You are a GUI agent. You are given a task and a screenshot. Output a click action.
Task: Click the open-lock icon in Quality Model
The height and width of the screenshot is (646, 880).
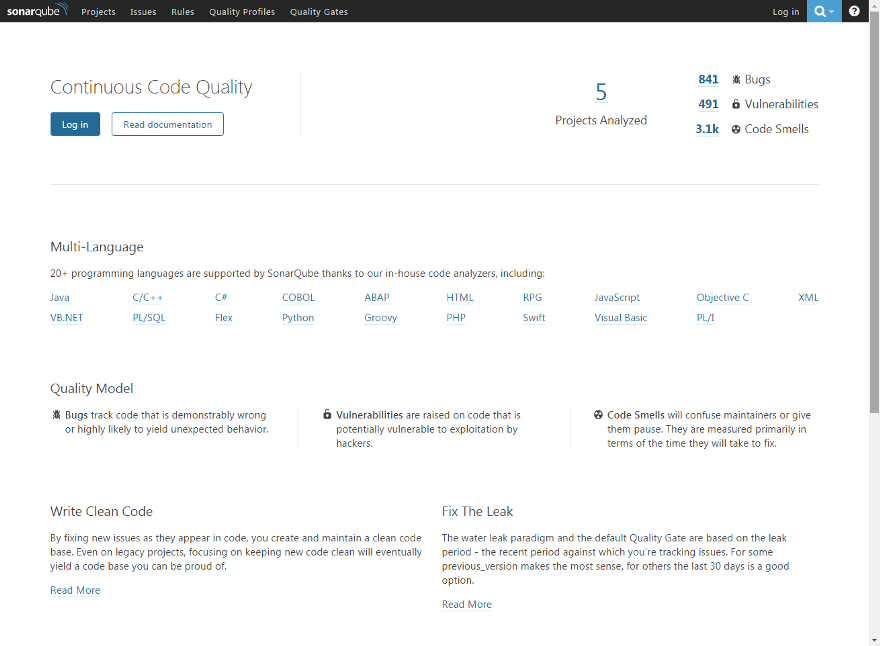[327, 415]
